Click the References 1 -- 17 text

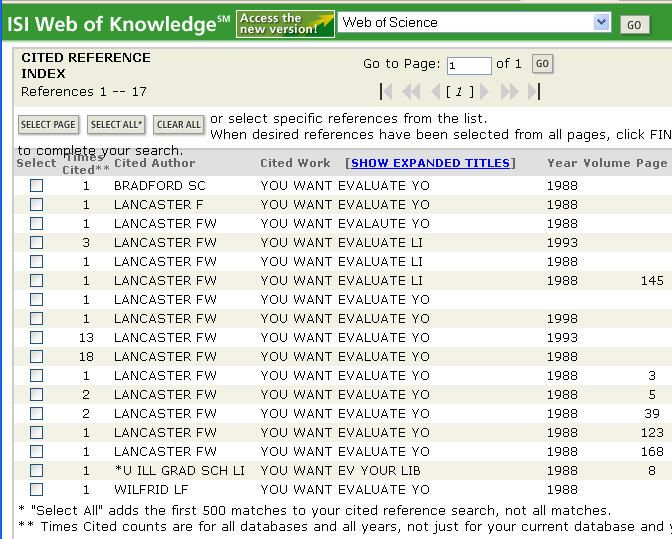tap(84, 92)
